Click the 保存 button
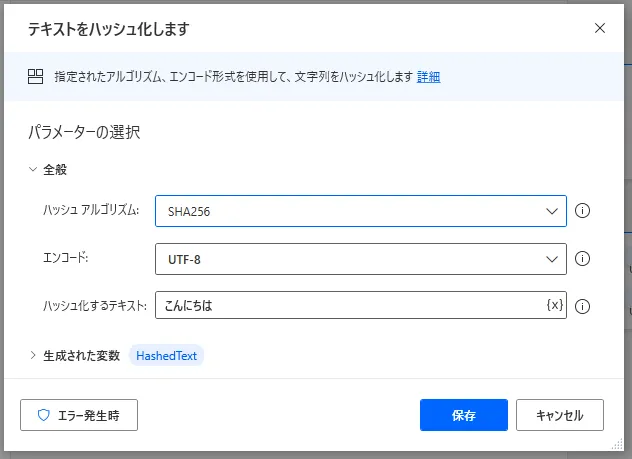The width and height of the screenshot is (632, 459). point(464,415)
